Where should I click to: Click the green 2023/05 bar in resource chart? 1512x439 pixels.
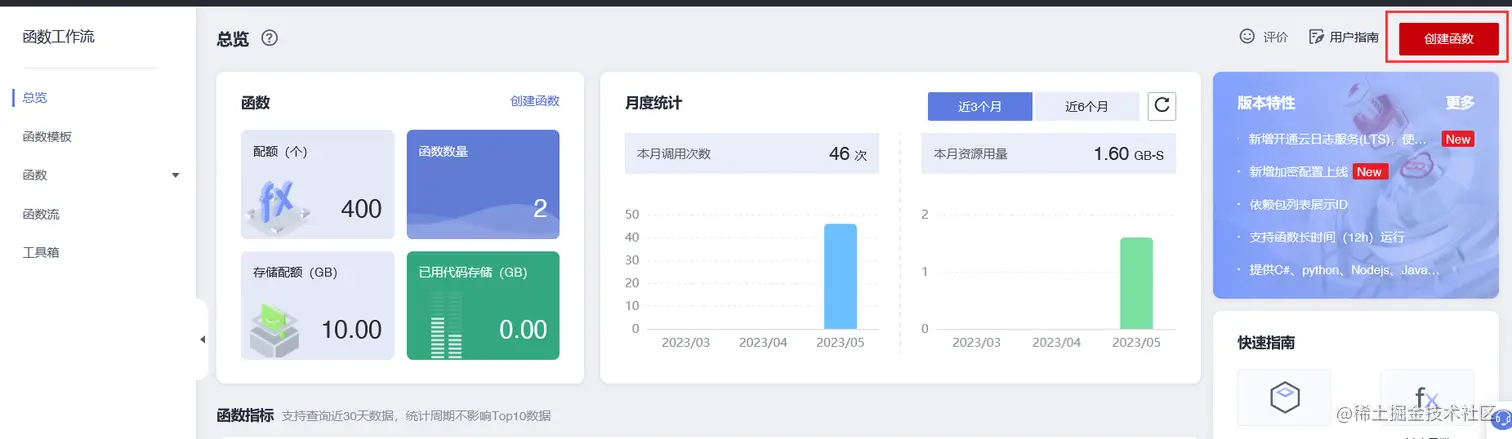1136,283
